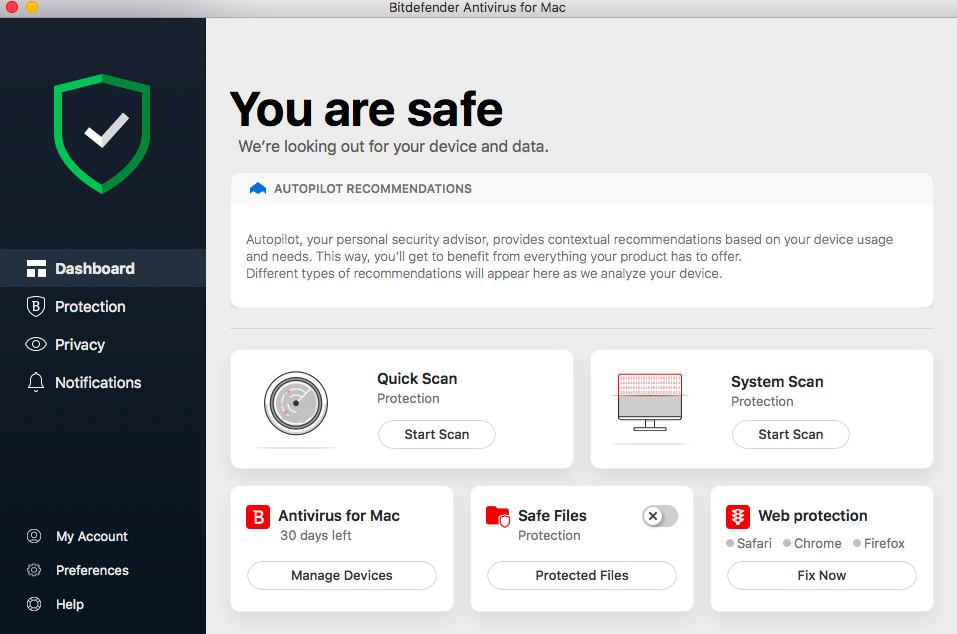This screenshot has height=634, width=957.
Task: Click the System Scan monitor icon
Action: pos(649,402)
